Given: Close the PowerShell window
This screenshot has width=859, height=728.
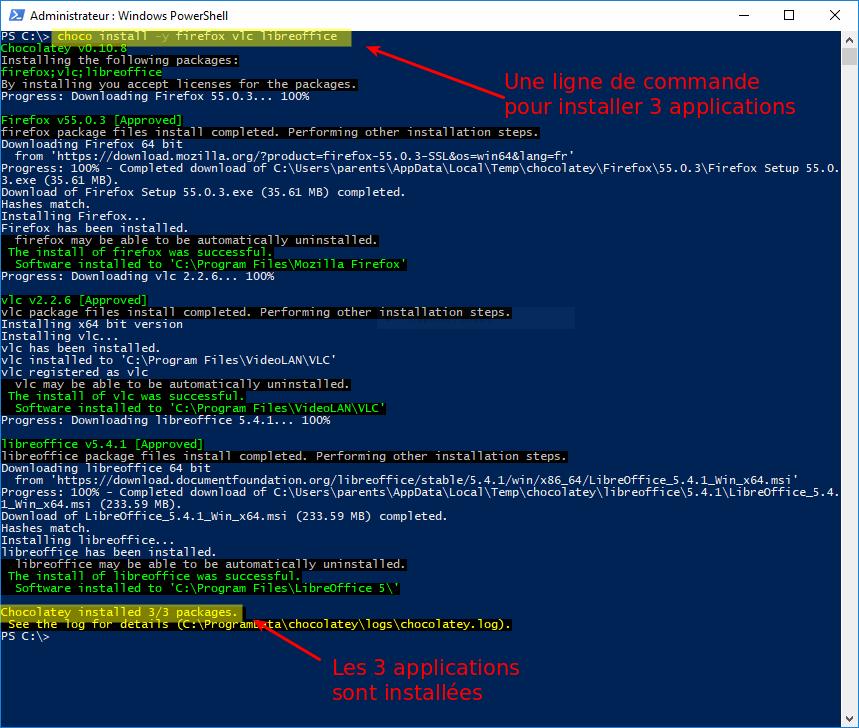Looking at the screenshot, I should [835, 15].
